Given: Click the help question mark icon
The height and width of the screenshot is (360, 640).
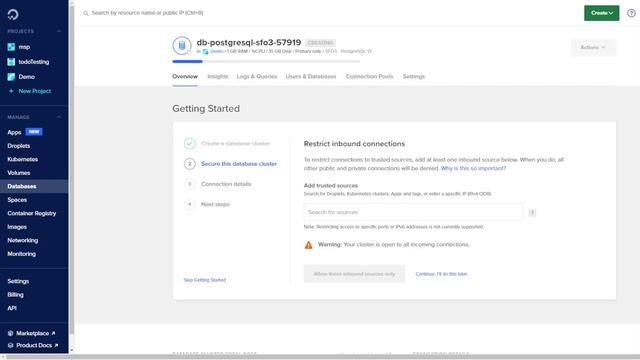Looking at the screenshot, I should 631,13.
